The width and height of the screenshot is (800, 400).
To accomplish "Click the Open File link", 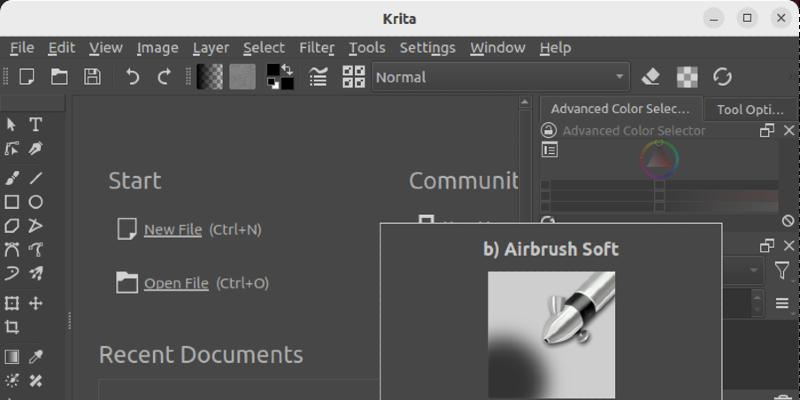I will [176, 283].
